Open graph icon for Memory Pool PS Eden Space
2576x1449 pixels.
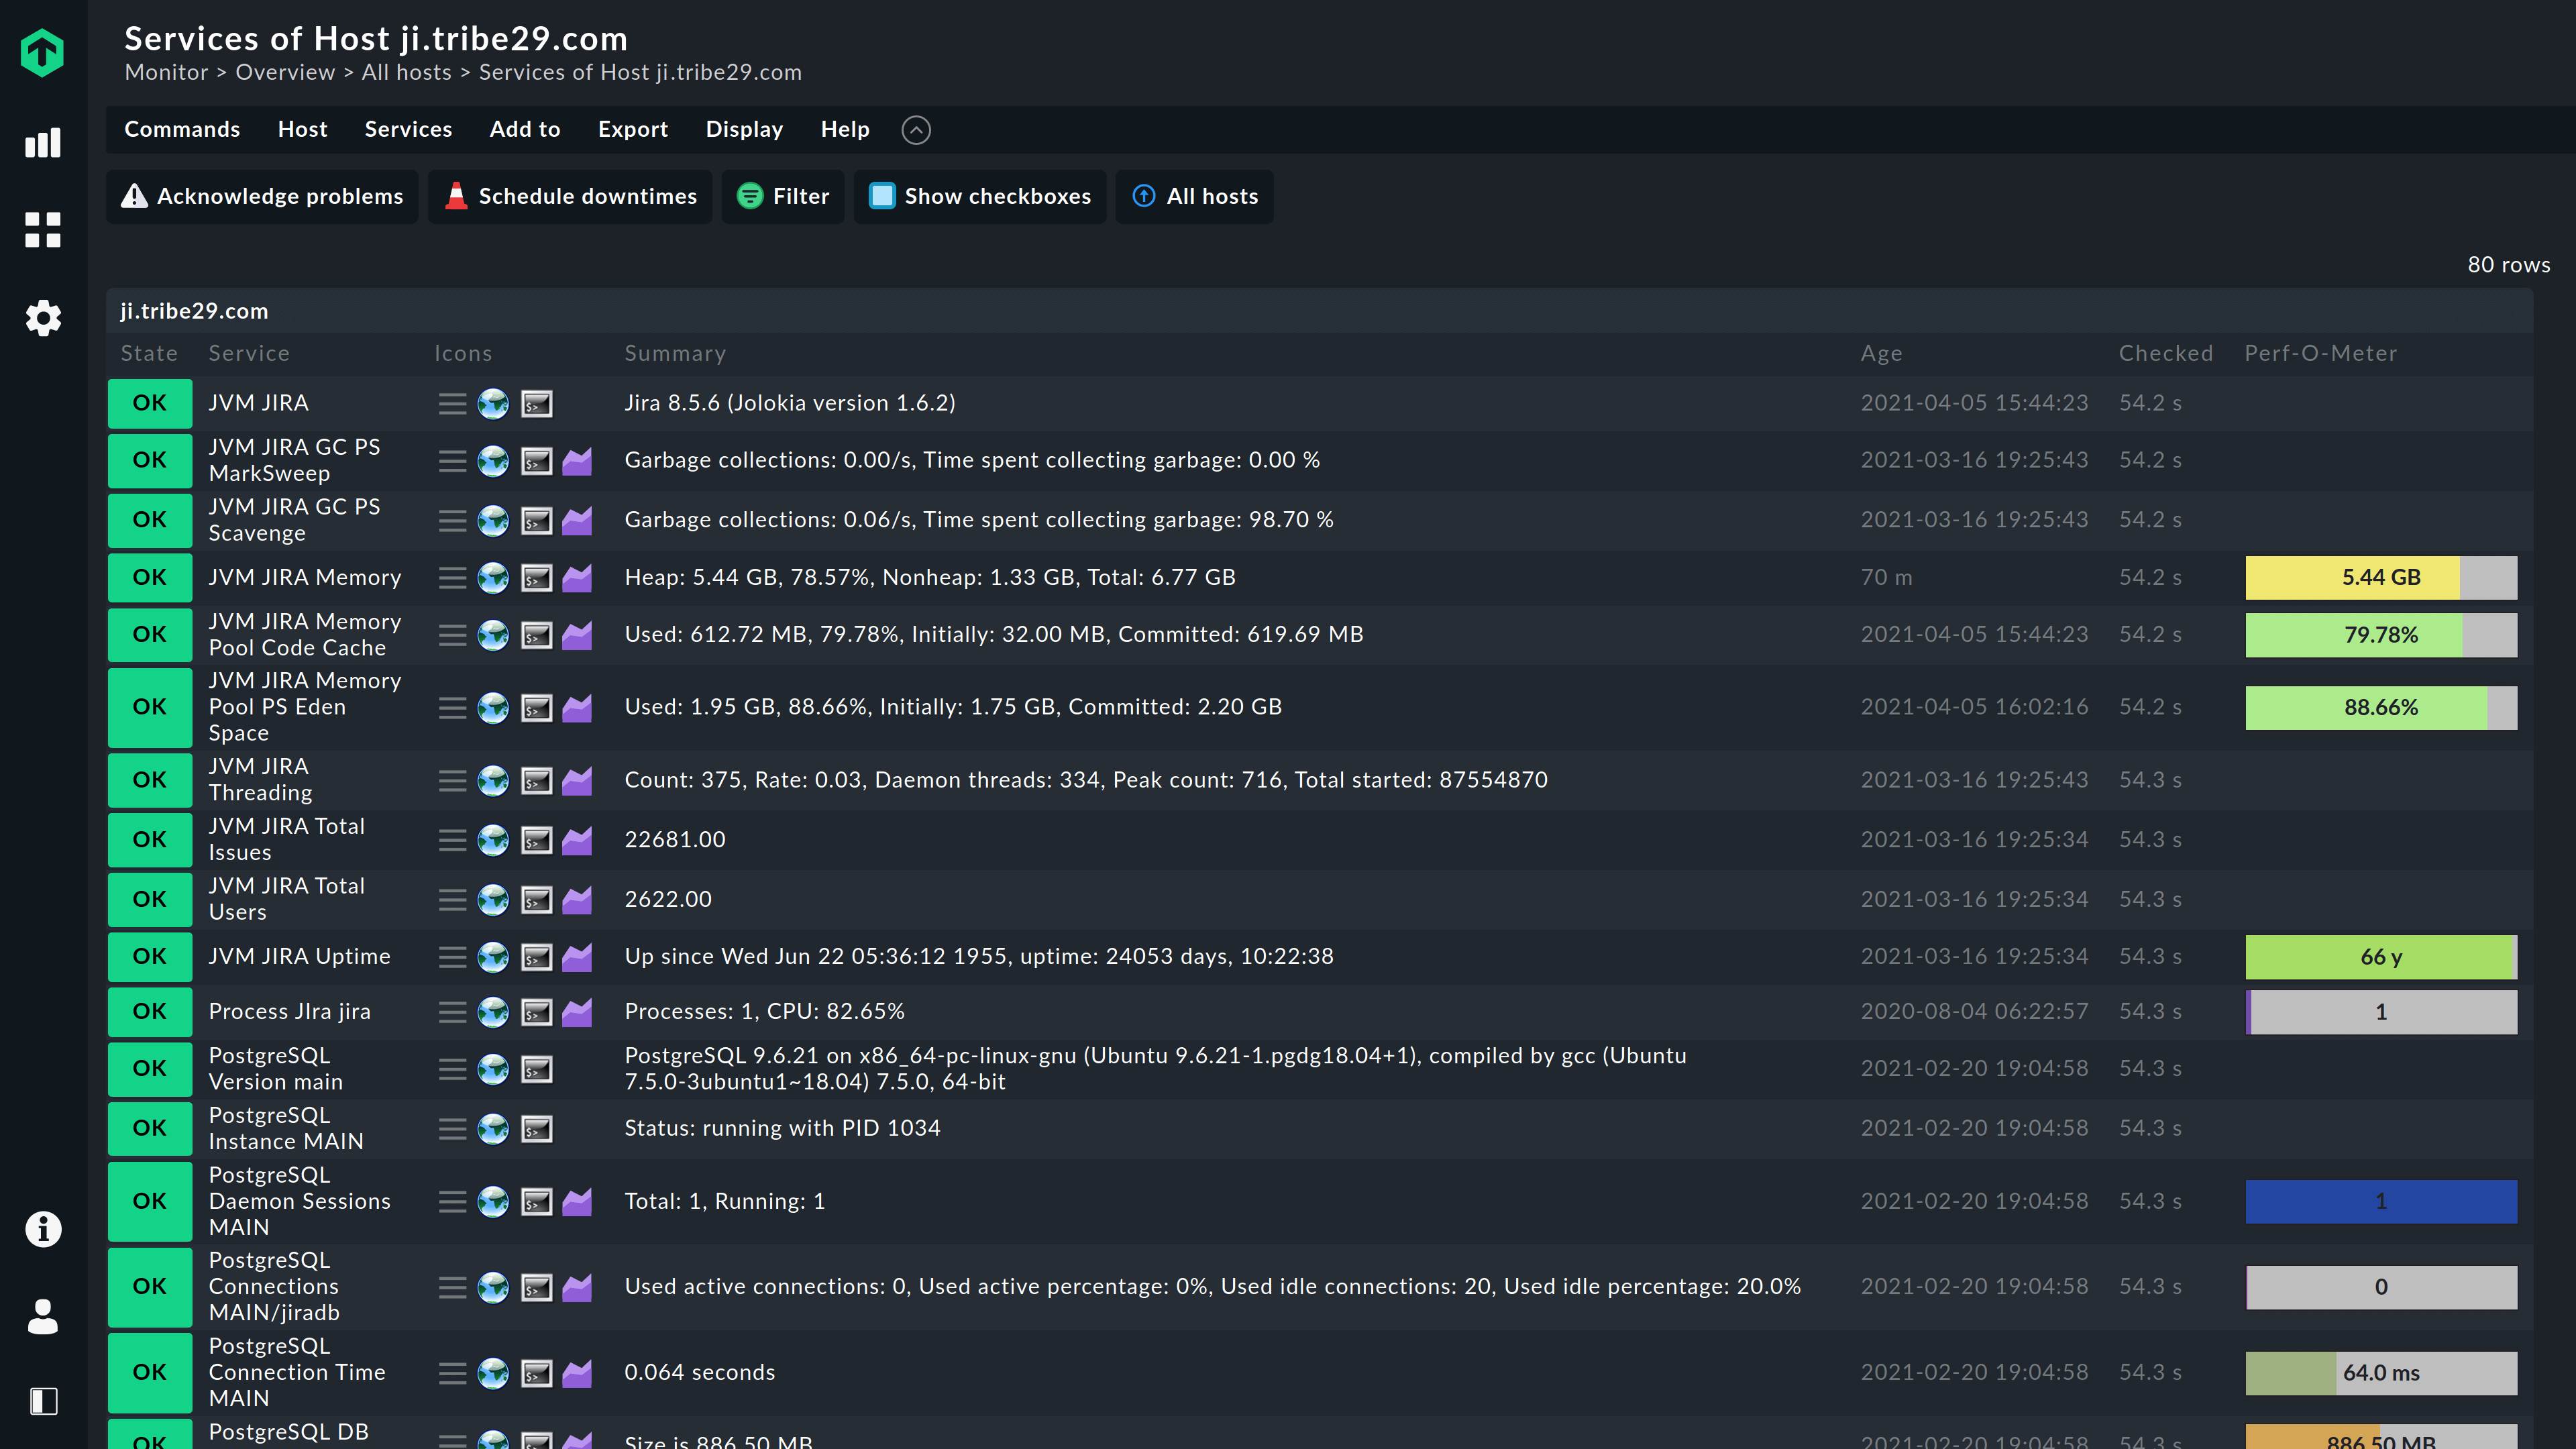click(x=577, y=708)
